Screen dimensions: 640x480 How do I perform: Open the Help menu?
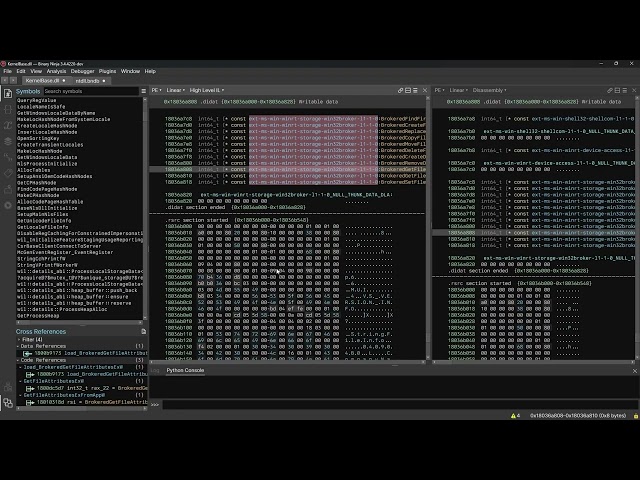tap(150, 71)
